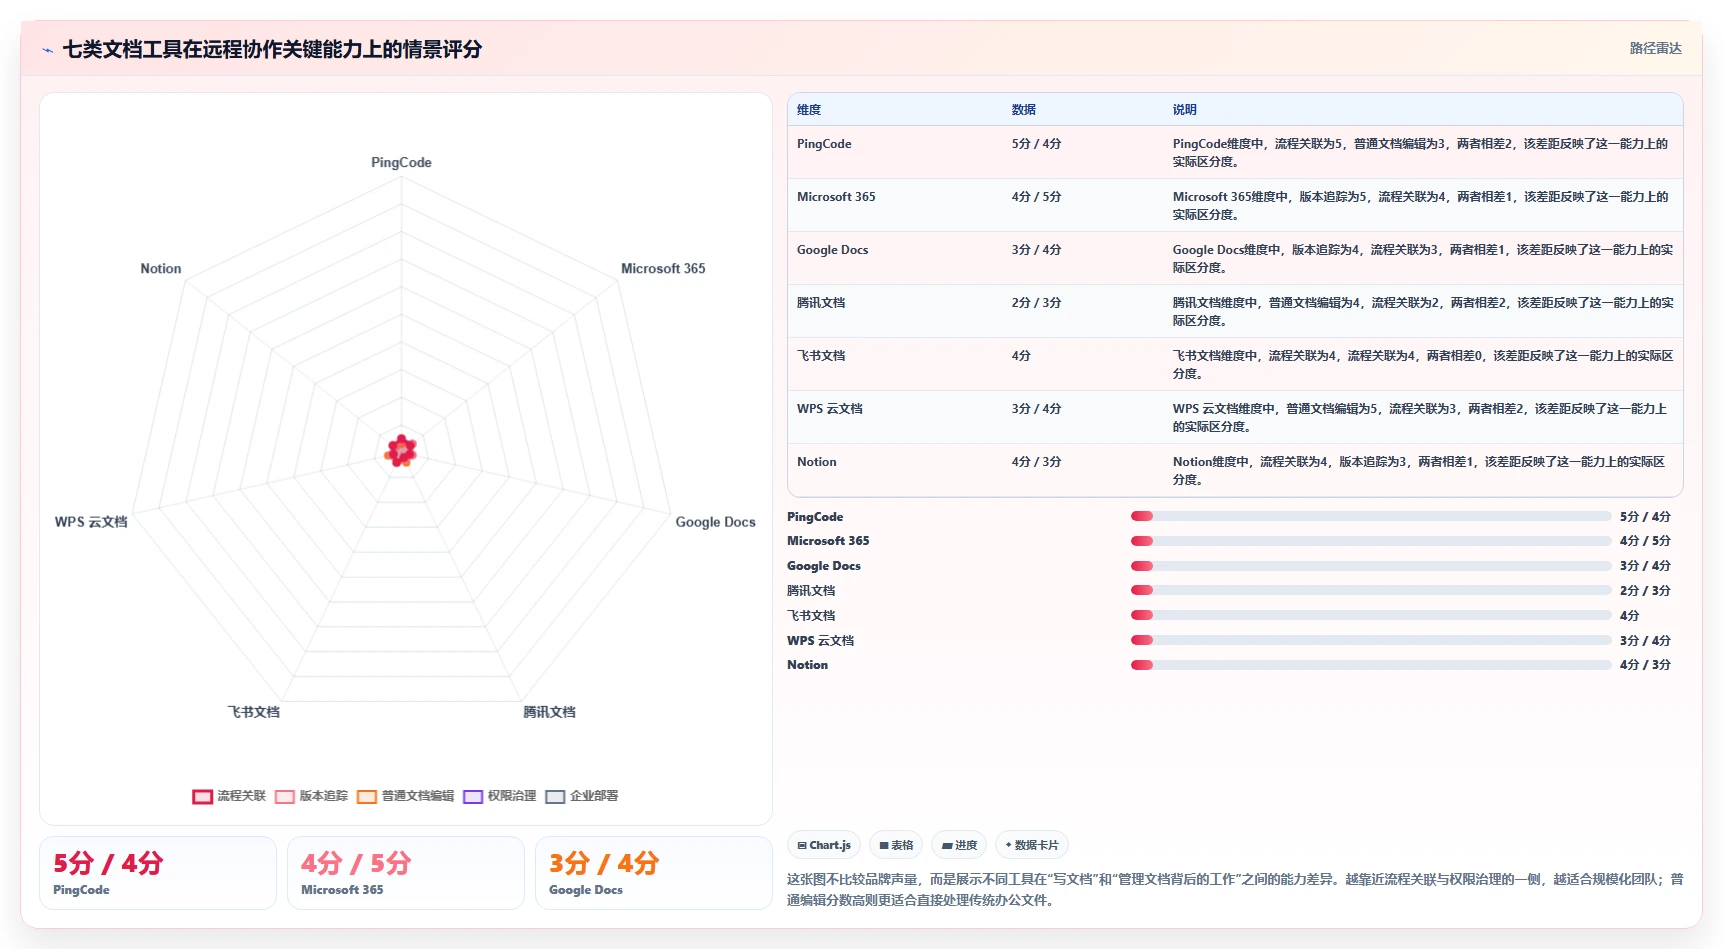
Task: Click the 4分 / 3分 value beside Notion bar
Action: [x=1645, y=665]
